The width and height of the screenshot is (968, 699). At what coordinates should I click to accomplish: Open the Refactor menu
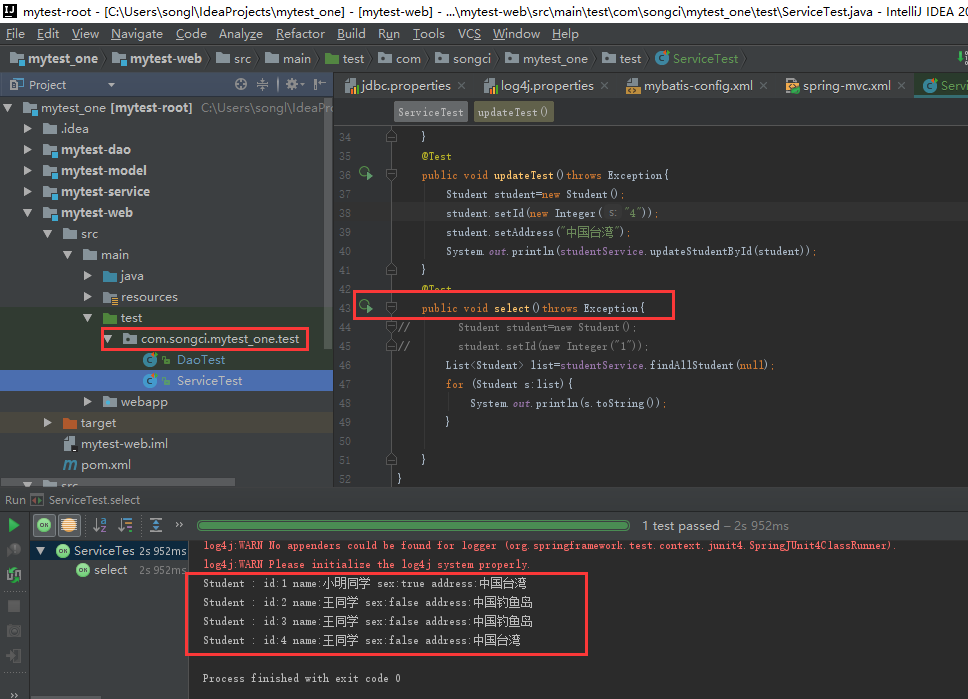300,34
